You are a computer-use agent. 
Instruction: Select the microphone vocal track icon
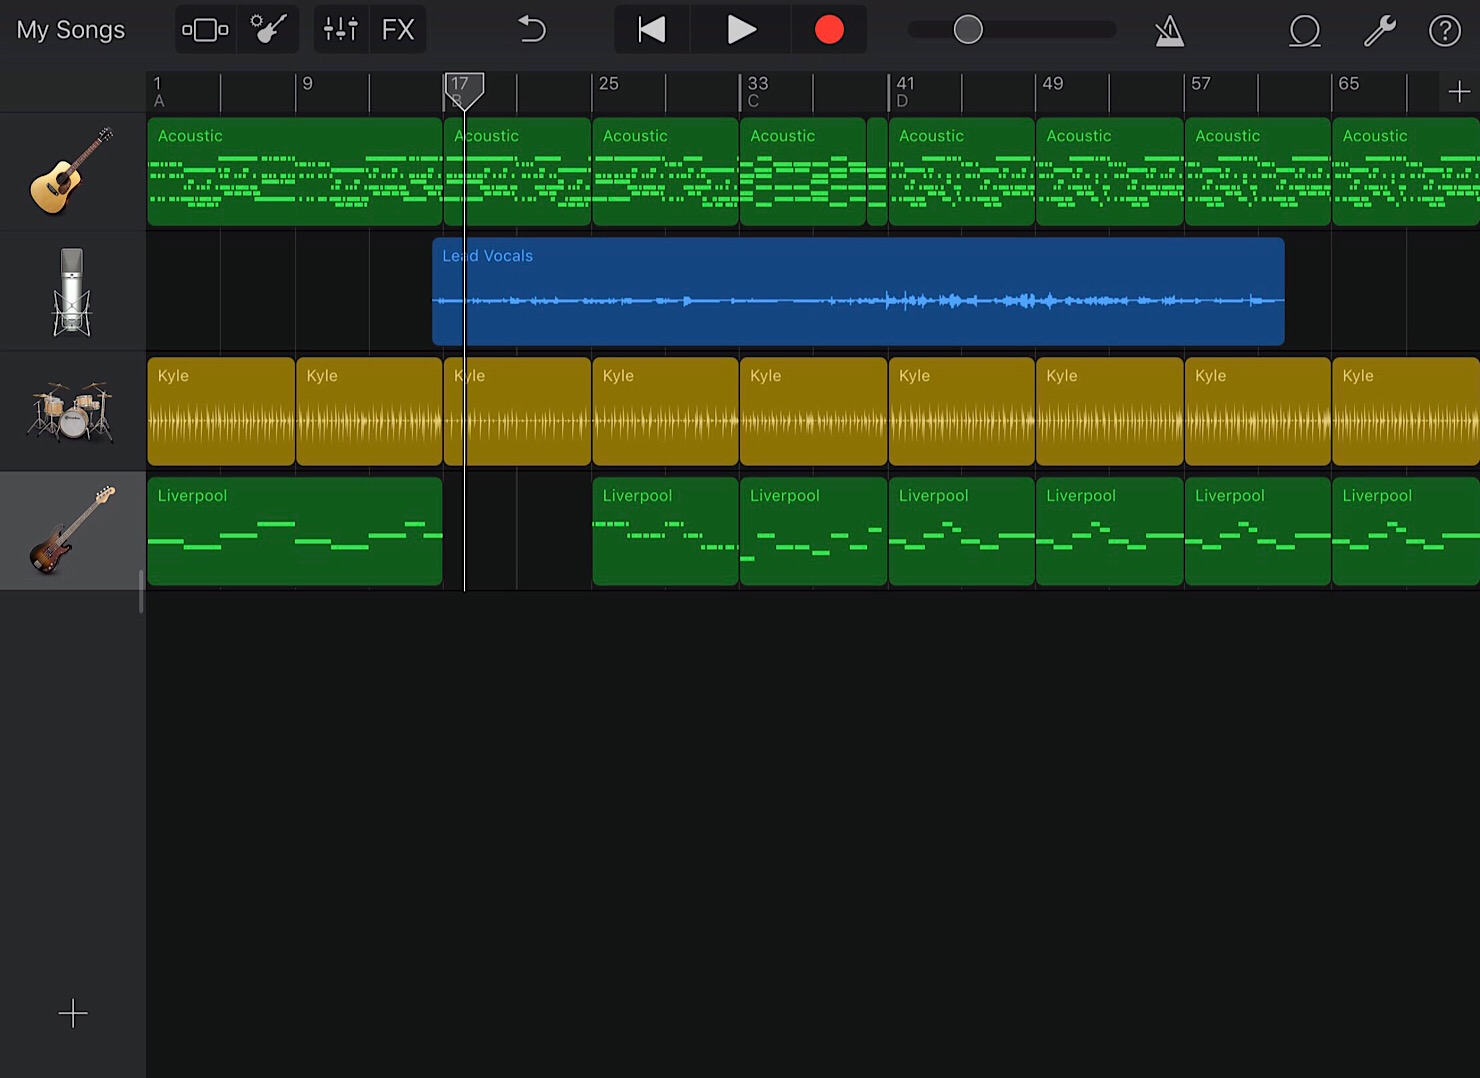pyautogui.click(x=72, y=291)
